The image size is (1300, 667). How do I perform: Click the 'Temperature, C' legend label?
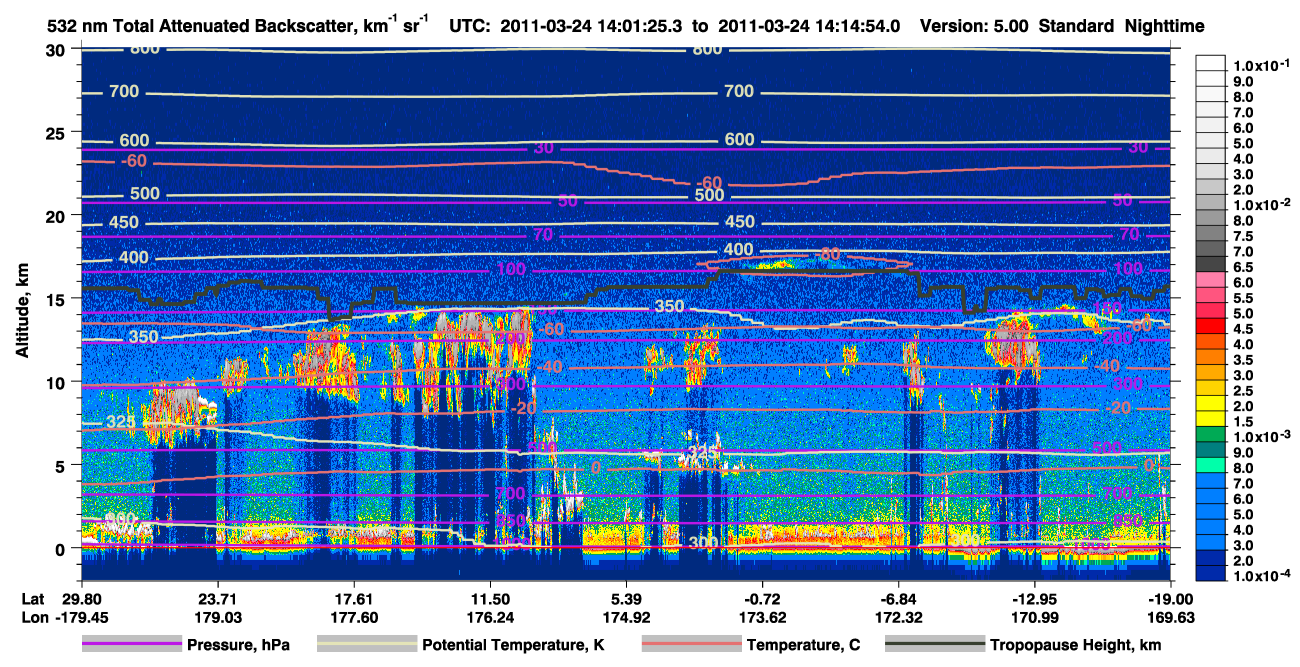point(802,645)
